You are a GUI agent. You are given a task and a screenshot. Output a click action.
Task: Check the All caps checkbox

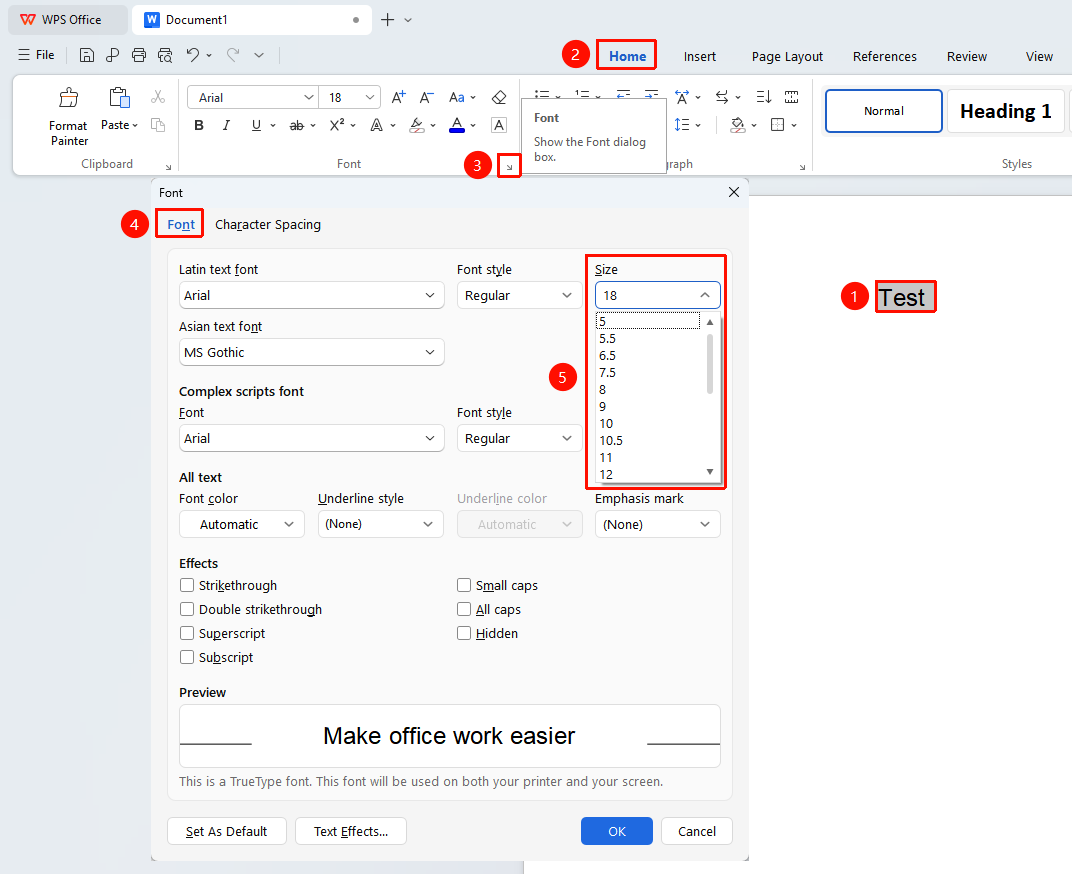coord(464,609)
